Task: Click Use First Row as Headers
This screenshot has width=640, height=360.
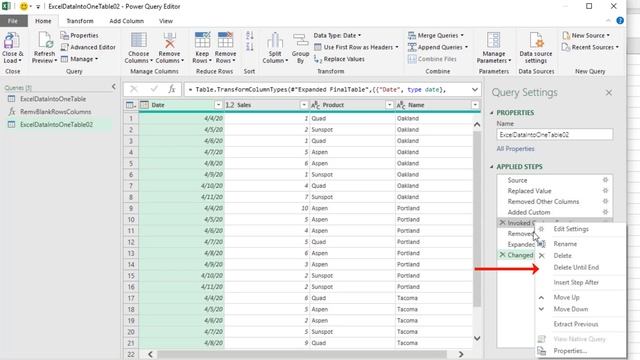Action: (356, 47)
